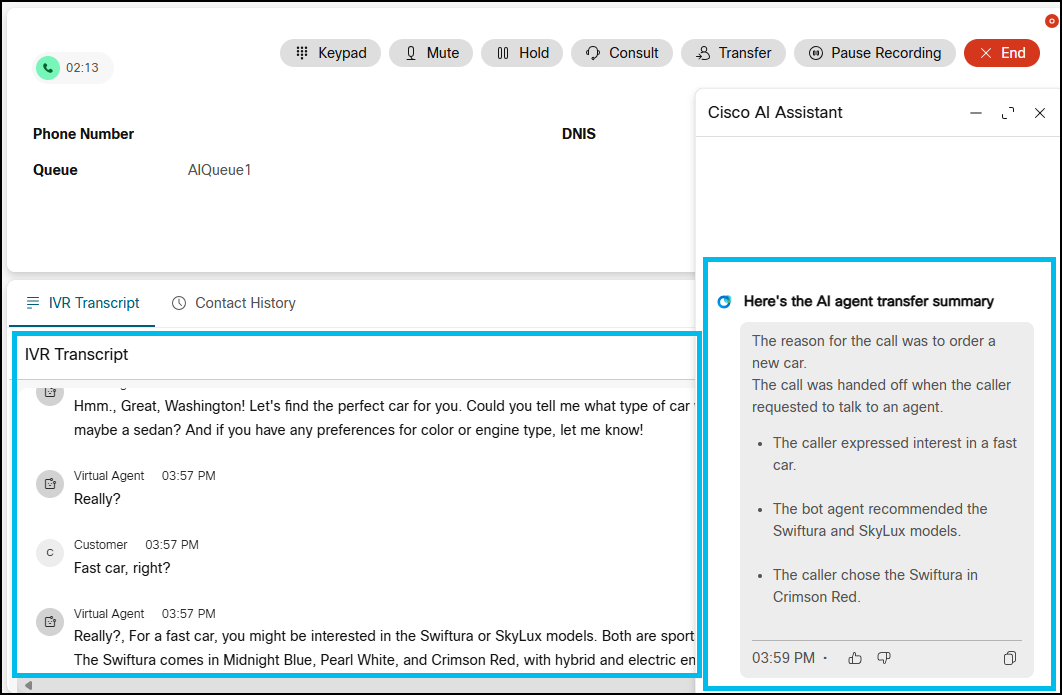End the active call
Image resolution: width=1062 pixels, height=695 pixels.
pos(1001,53)
